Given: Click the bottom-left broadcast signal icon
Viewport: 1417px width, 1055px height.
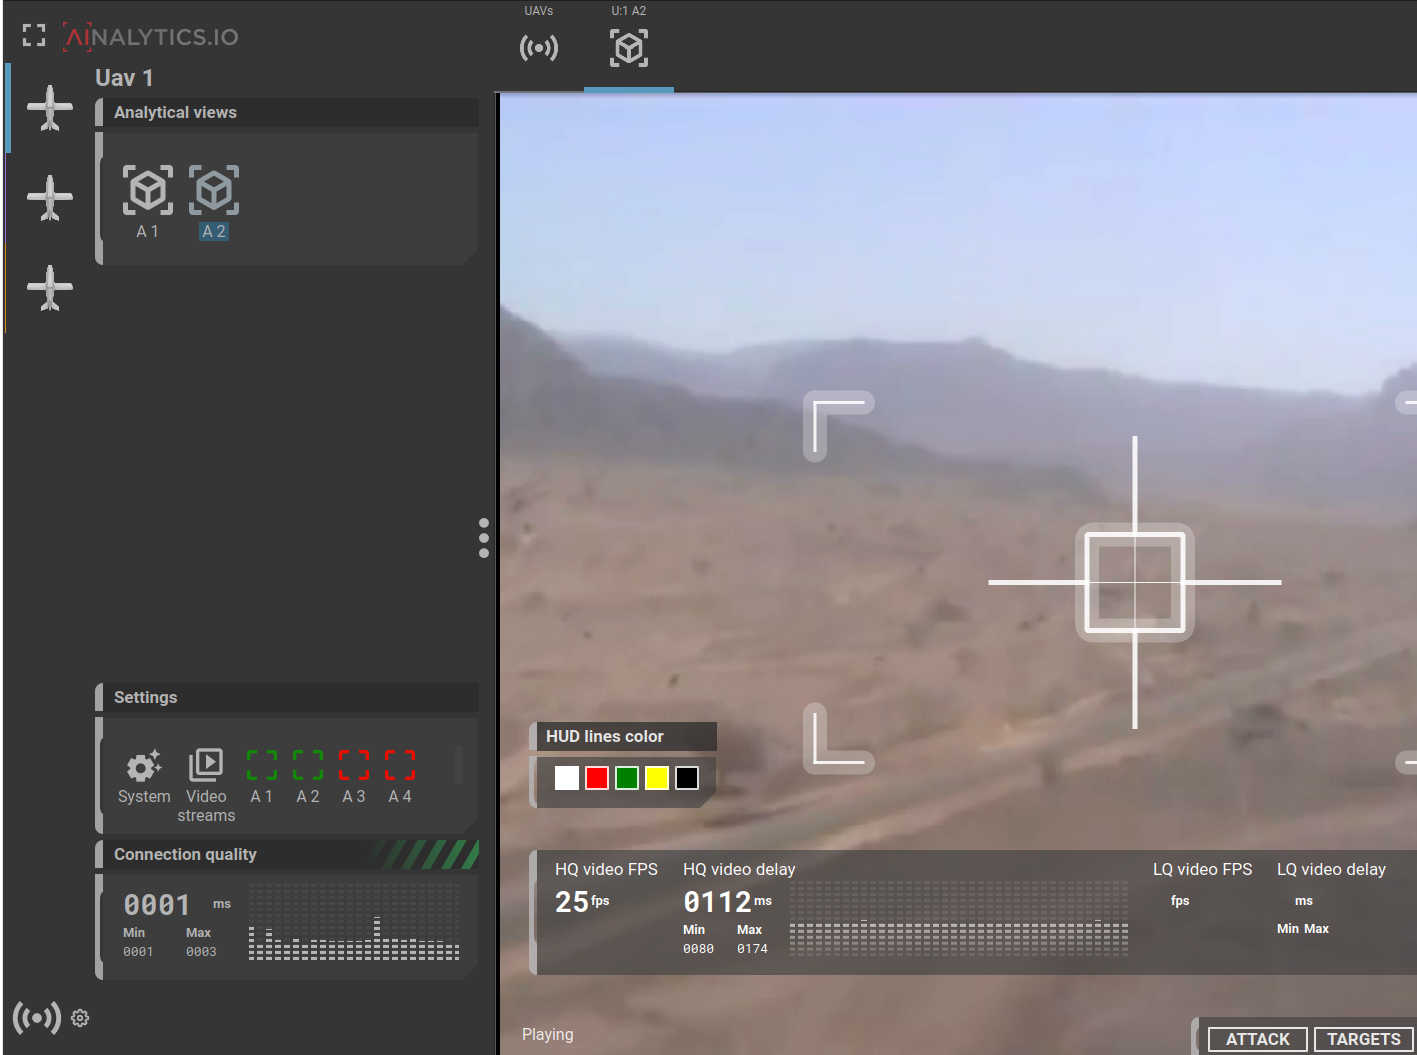Looking at the screenshot, I should (x=37, y=1018).
